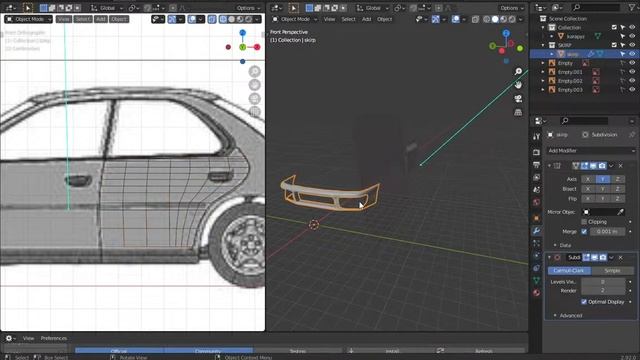Uncheck Merge checkbox
This screenshot has width=640, height=360.
584,231
